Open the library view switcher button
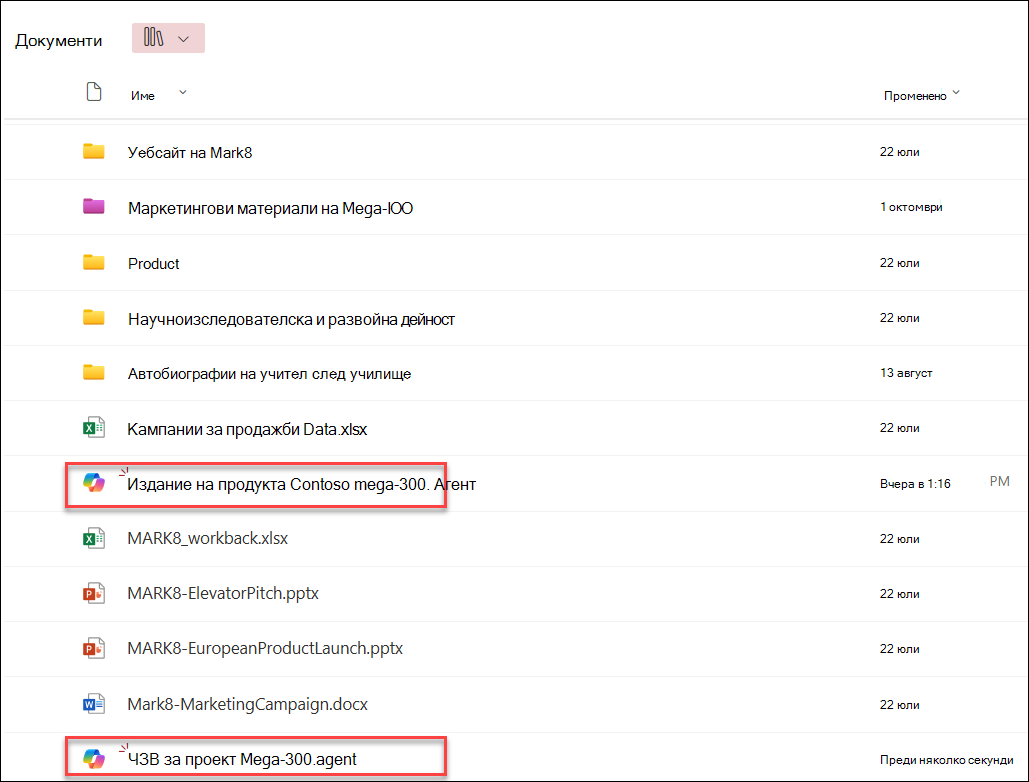 pos(168,38)
